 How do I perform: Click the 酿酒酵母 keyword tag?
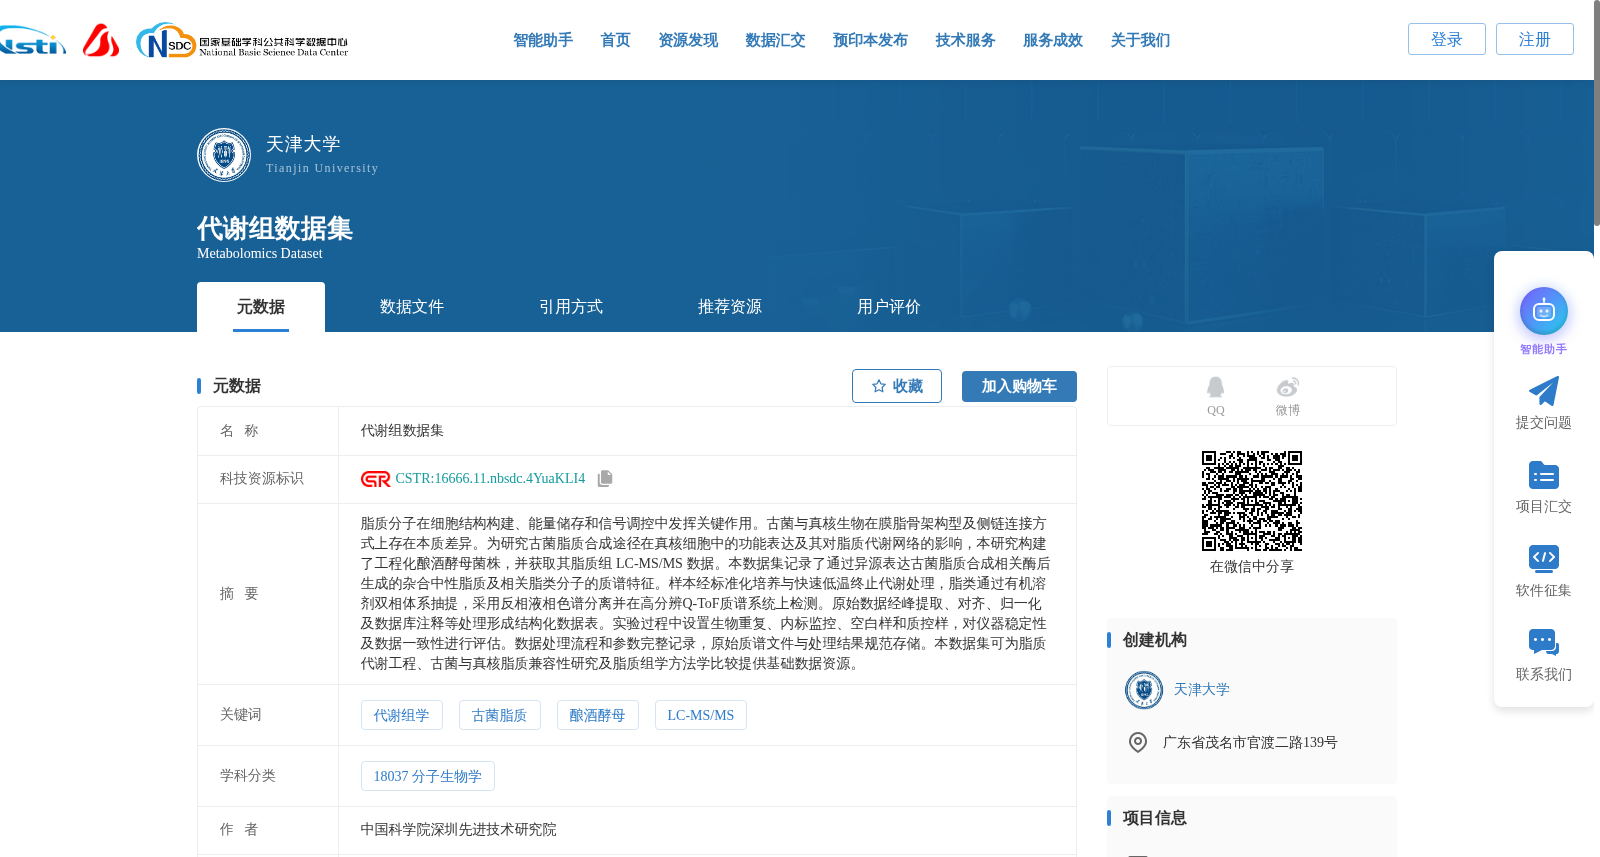click(598, 715)
